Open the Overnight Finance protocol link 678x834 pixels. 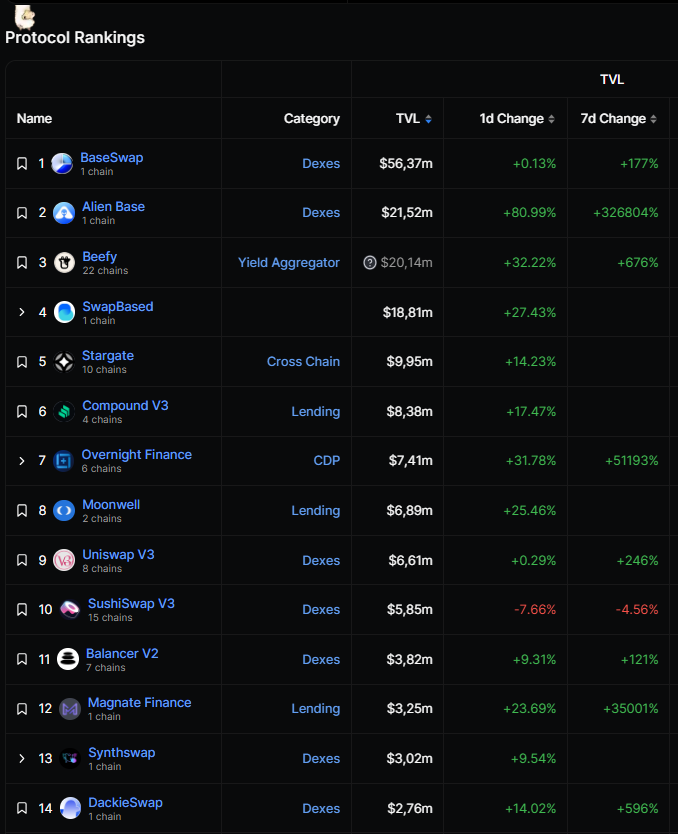tap(137, 454)
